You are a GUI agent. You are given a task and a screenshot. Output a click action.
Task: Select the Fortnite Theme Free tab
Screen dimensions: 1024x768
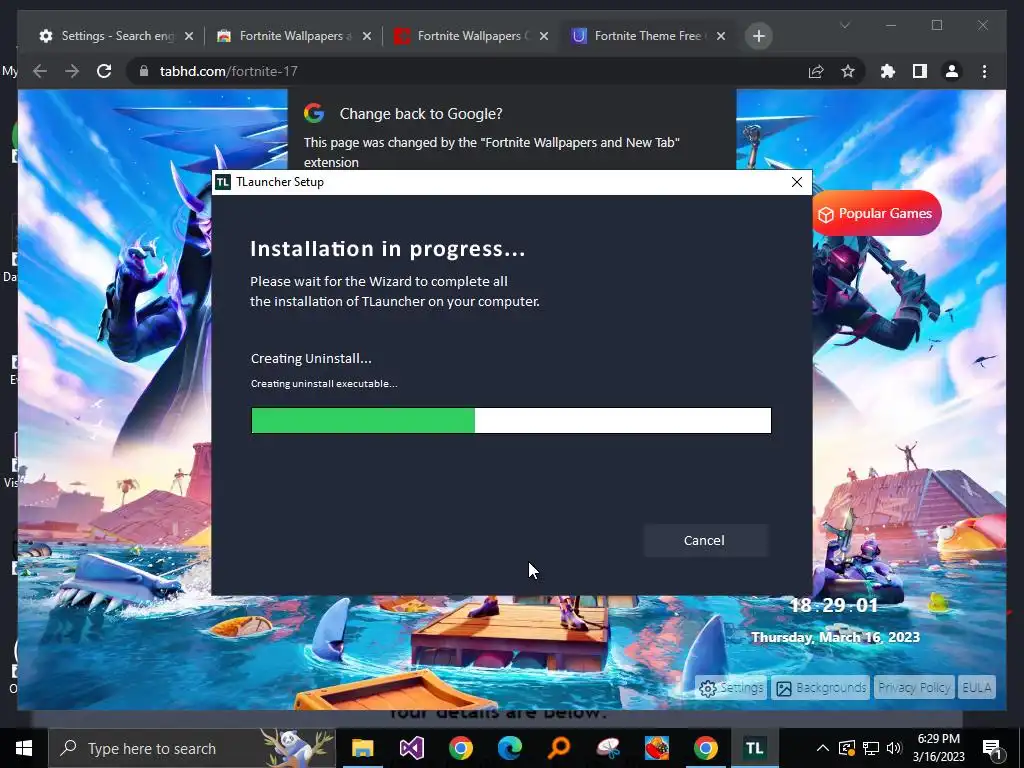click(x=648, y=36)
